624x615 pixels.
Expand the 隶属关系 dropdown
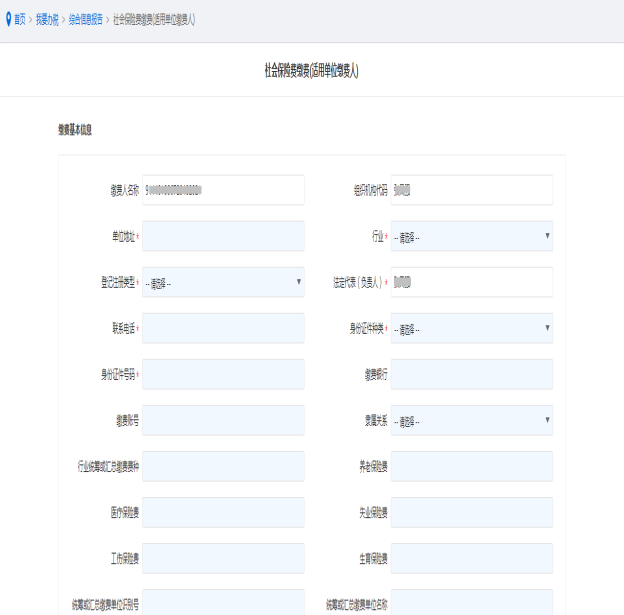point(471,420)
